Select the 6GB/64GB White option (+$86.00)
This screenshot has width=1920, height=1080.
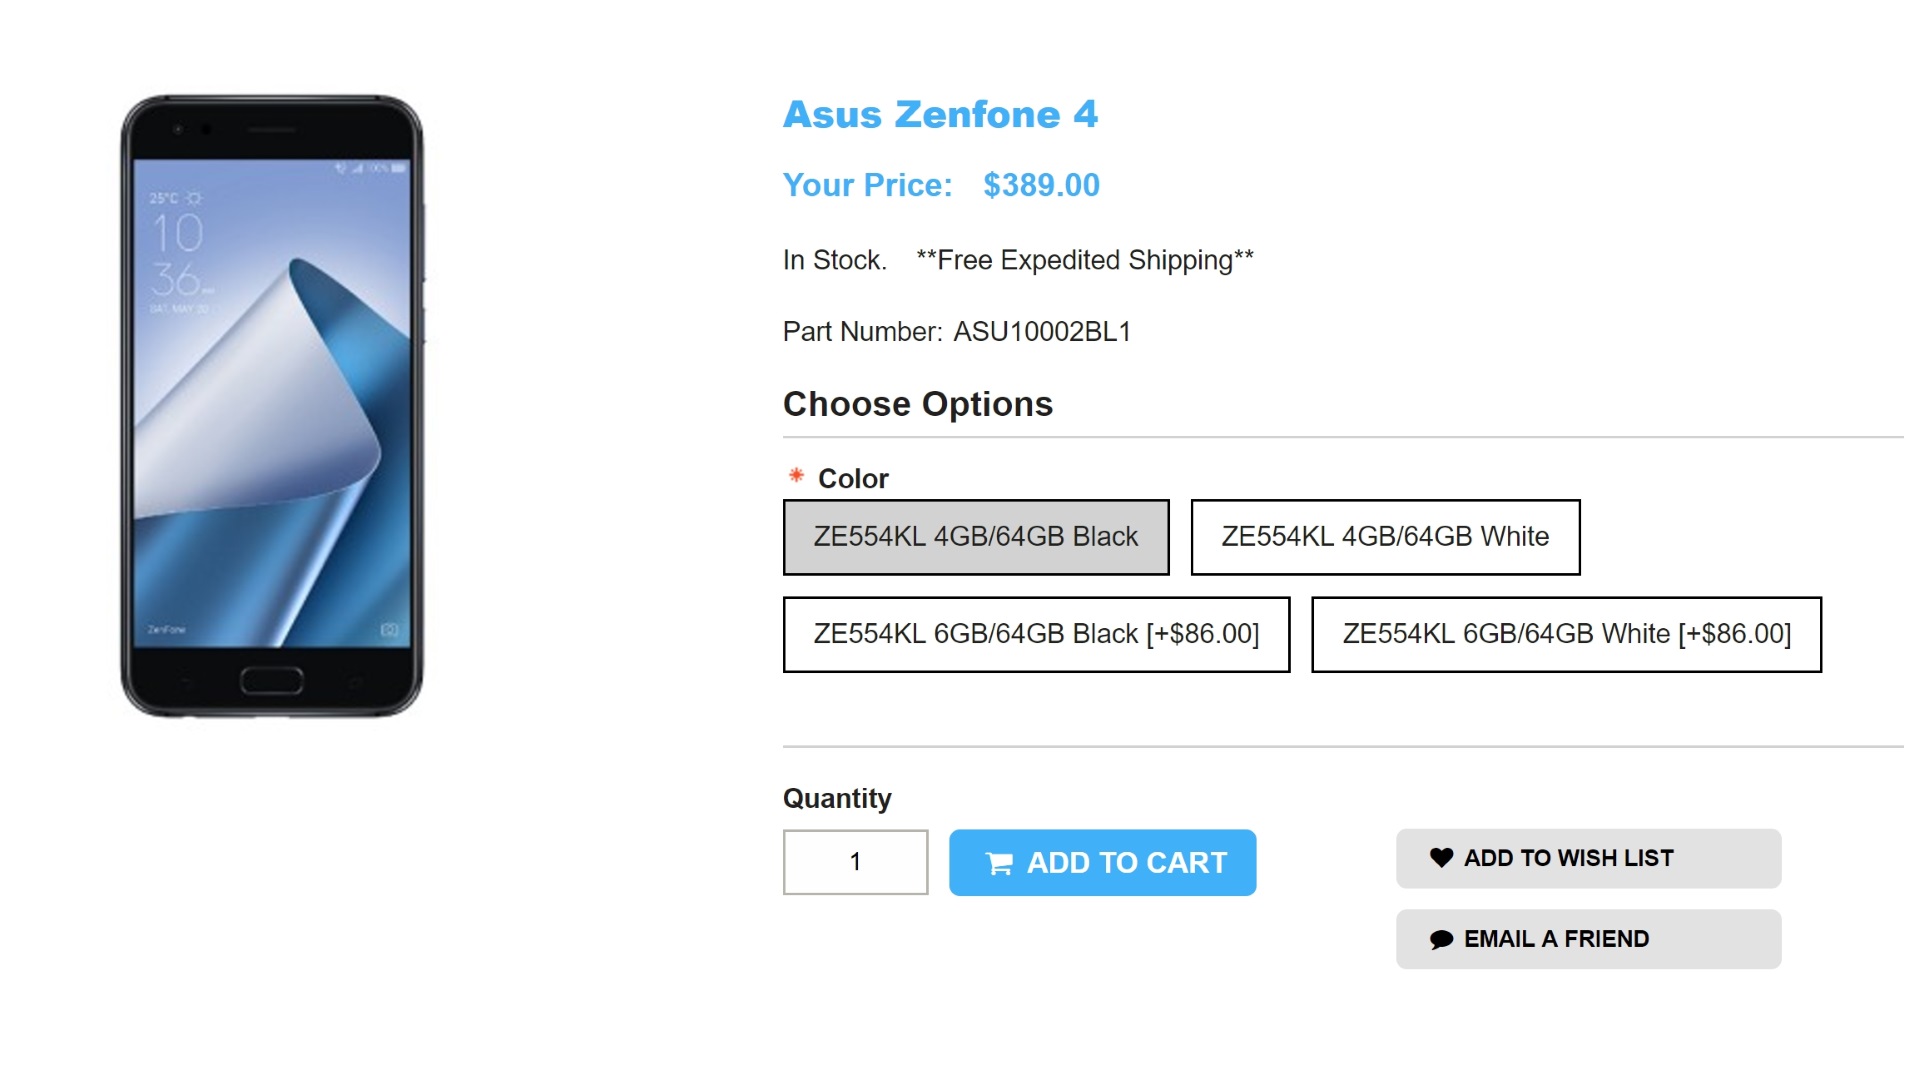tap(1566, 634)
